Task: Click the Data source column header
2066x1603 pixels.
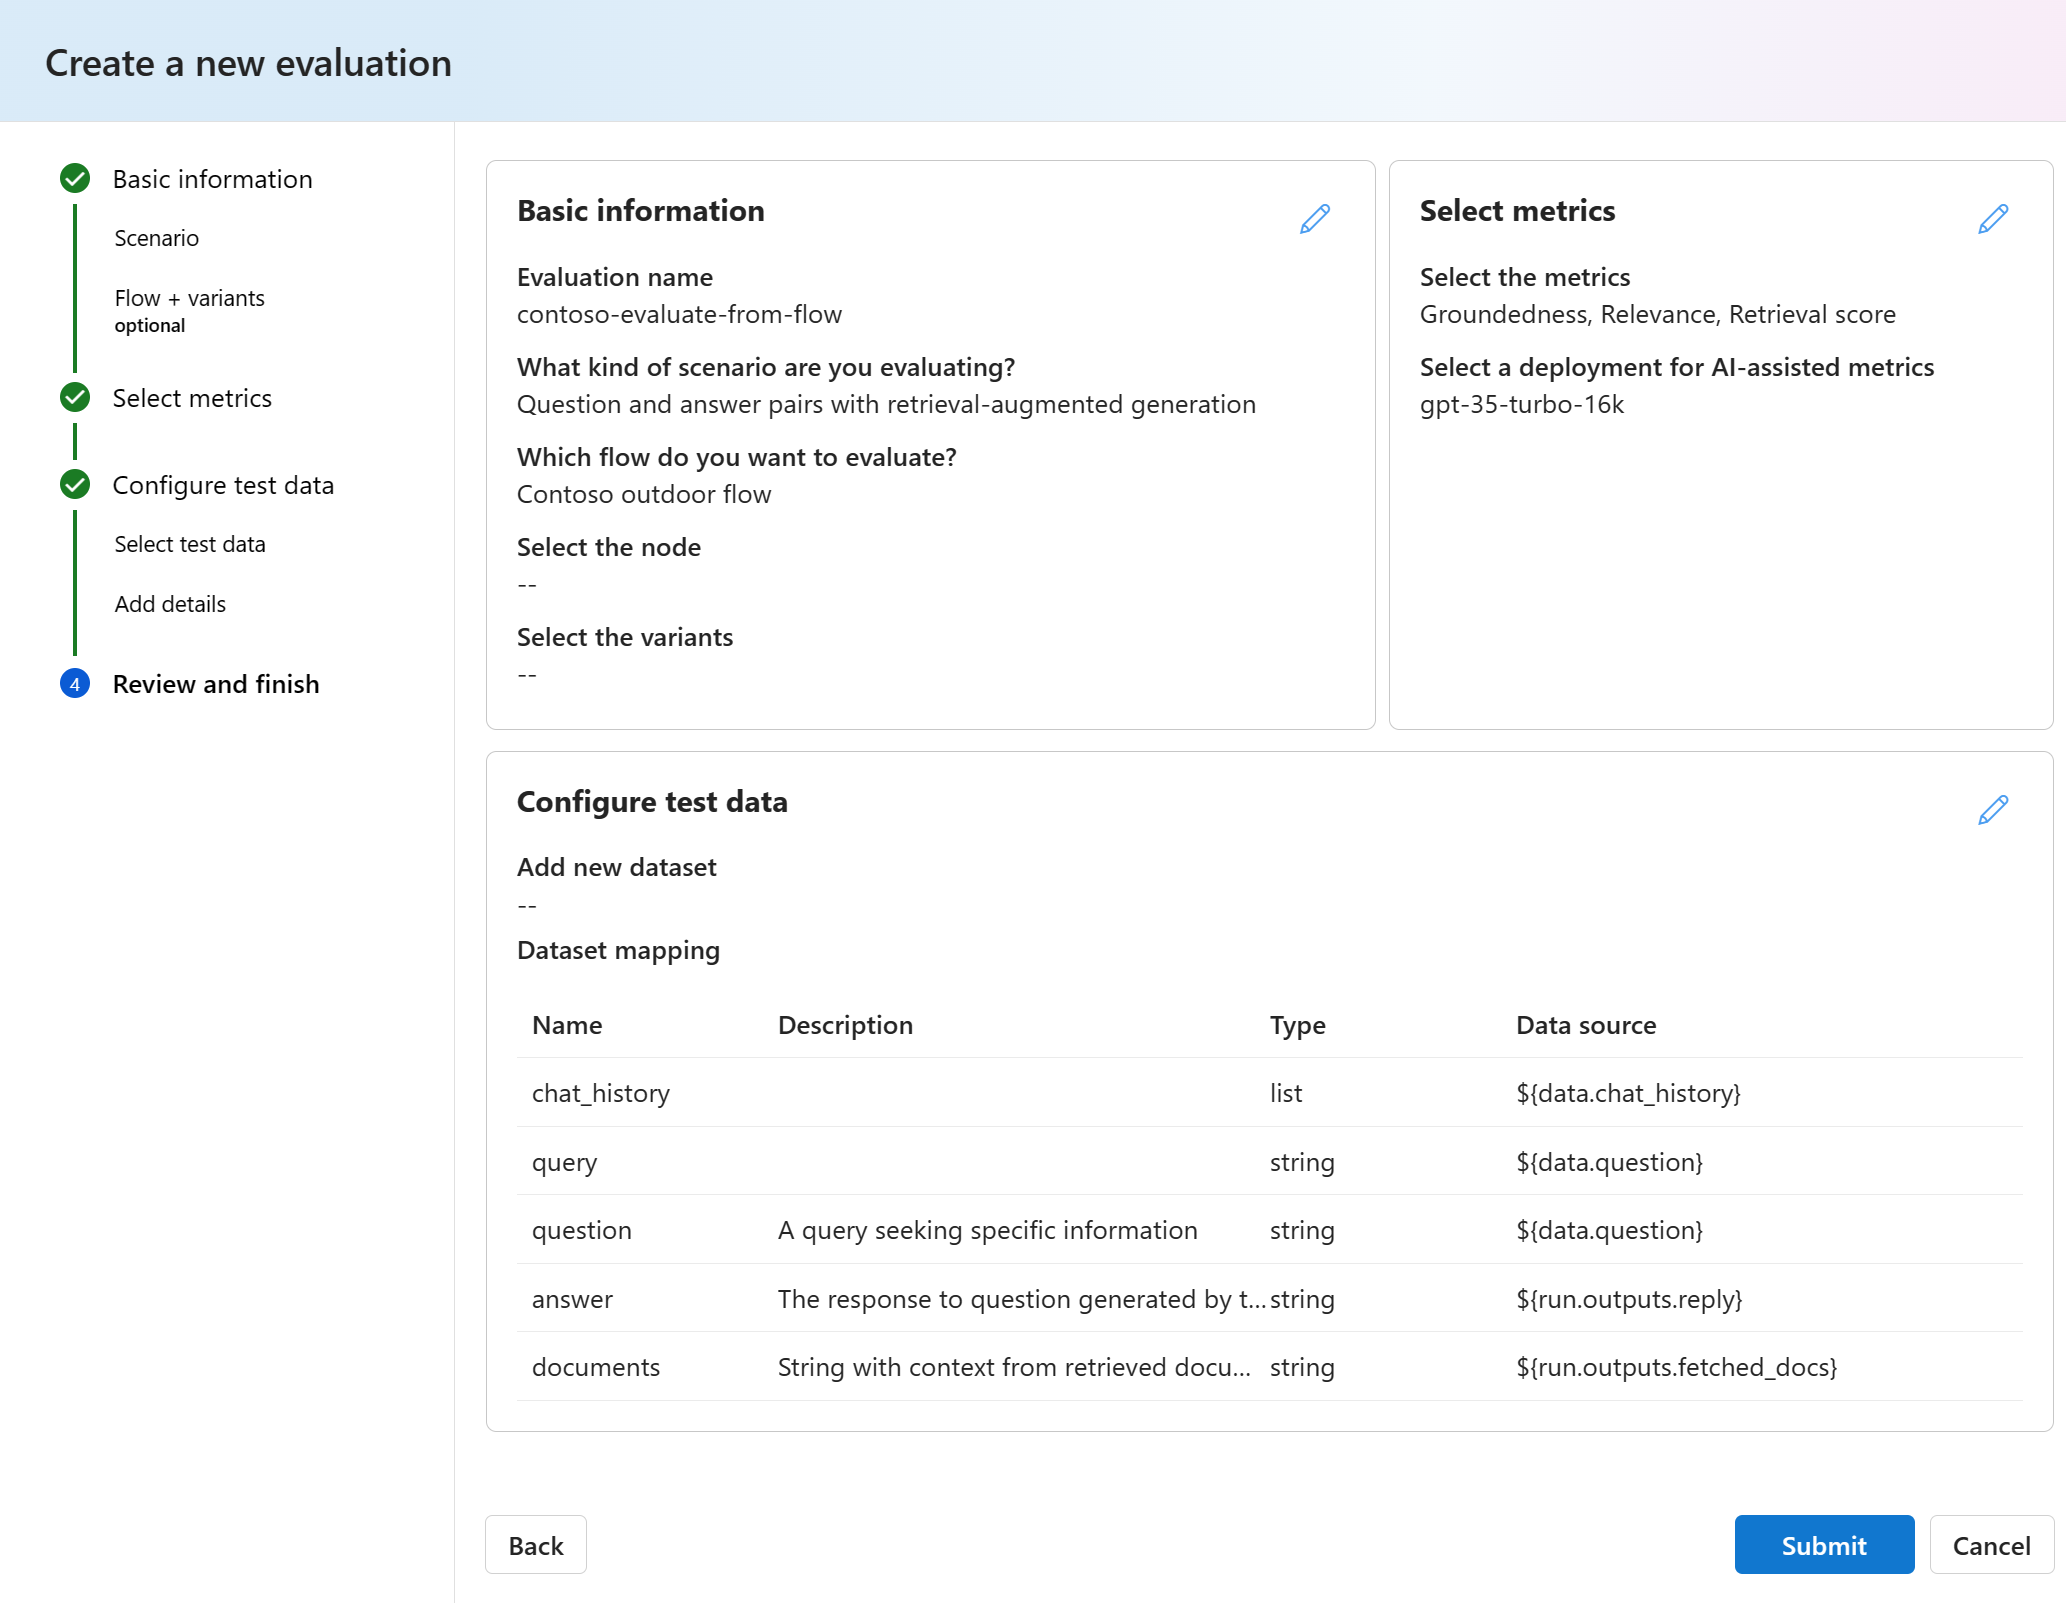Action: [x=1586, y=1025]
